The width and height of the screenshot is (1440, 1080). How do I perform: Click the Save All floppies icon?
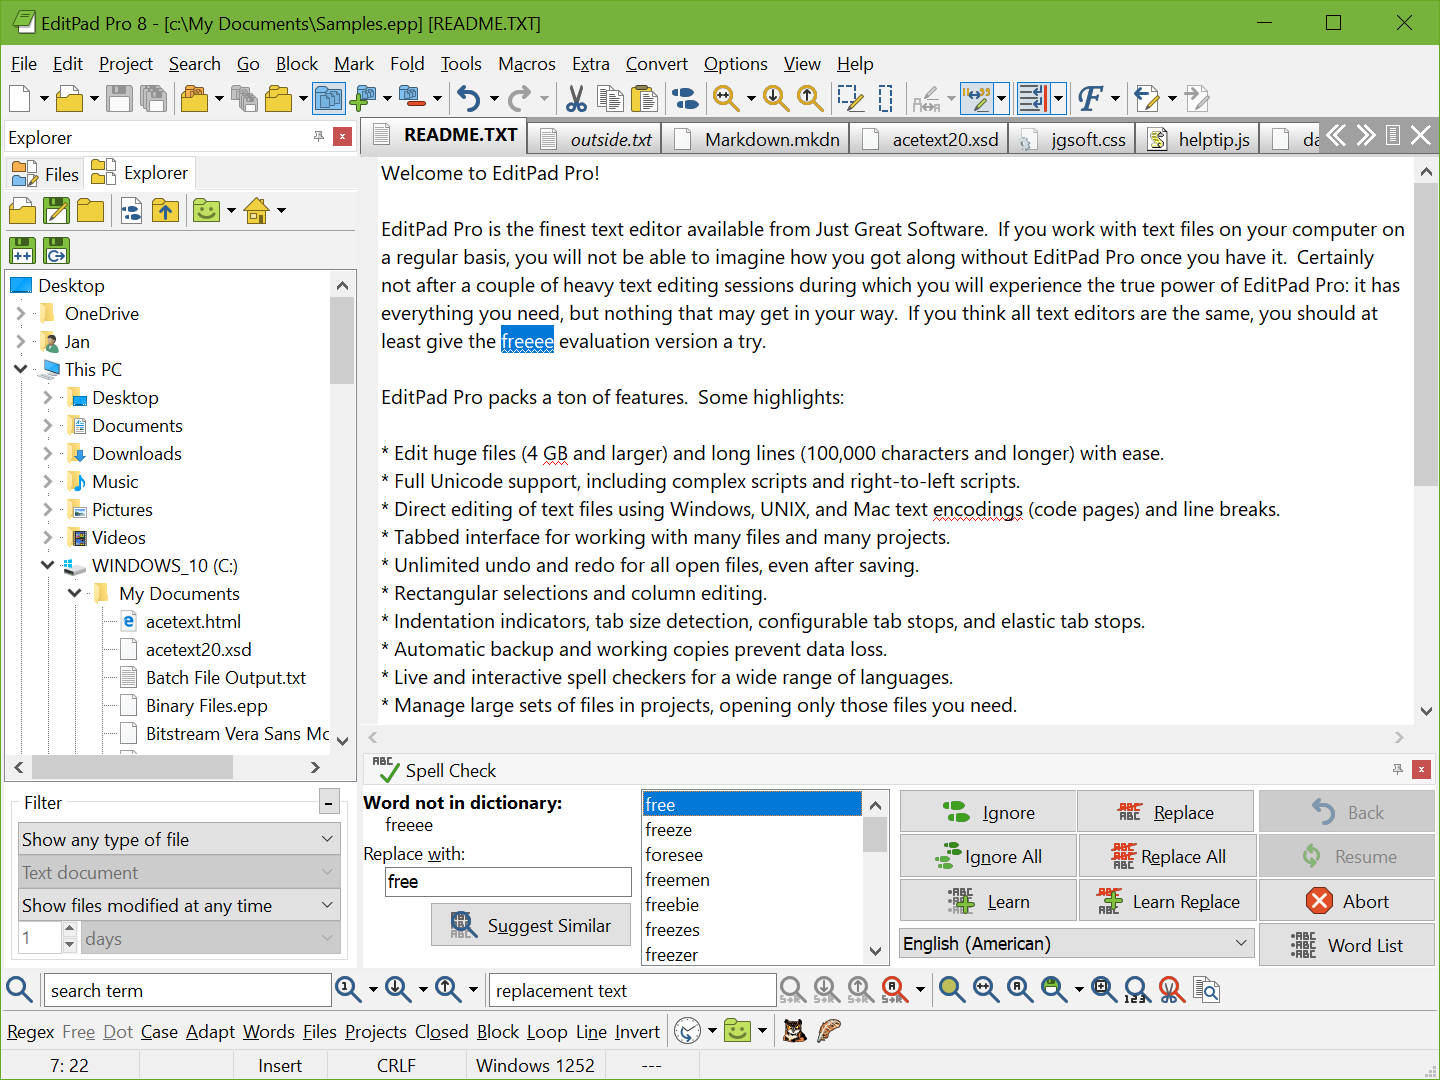click(153, 98)
